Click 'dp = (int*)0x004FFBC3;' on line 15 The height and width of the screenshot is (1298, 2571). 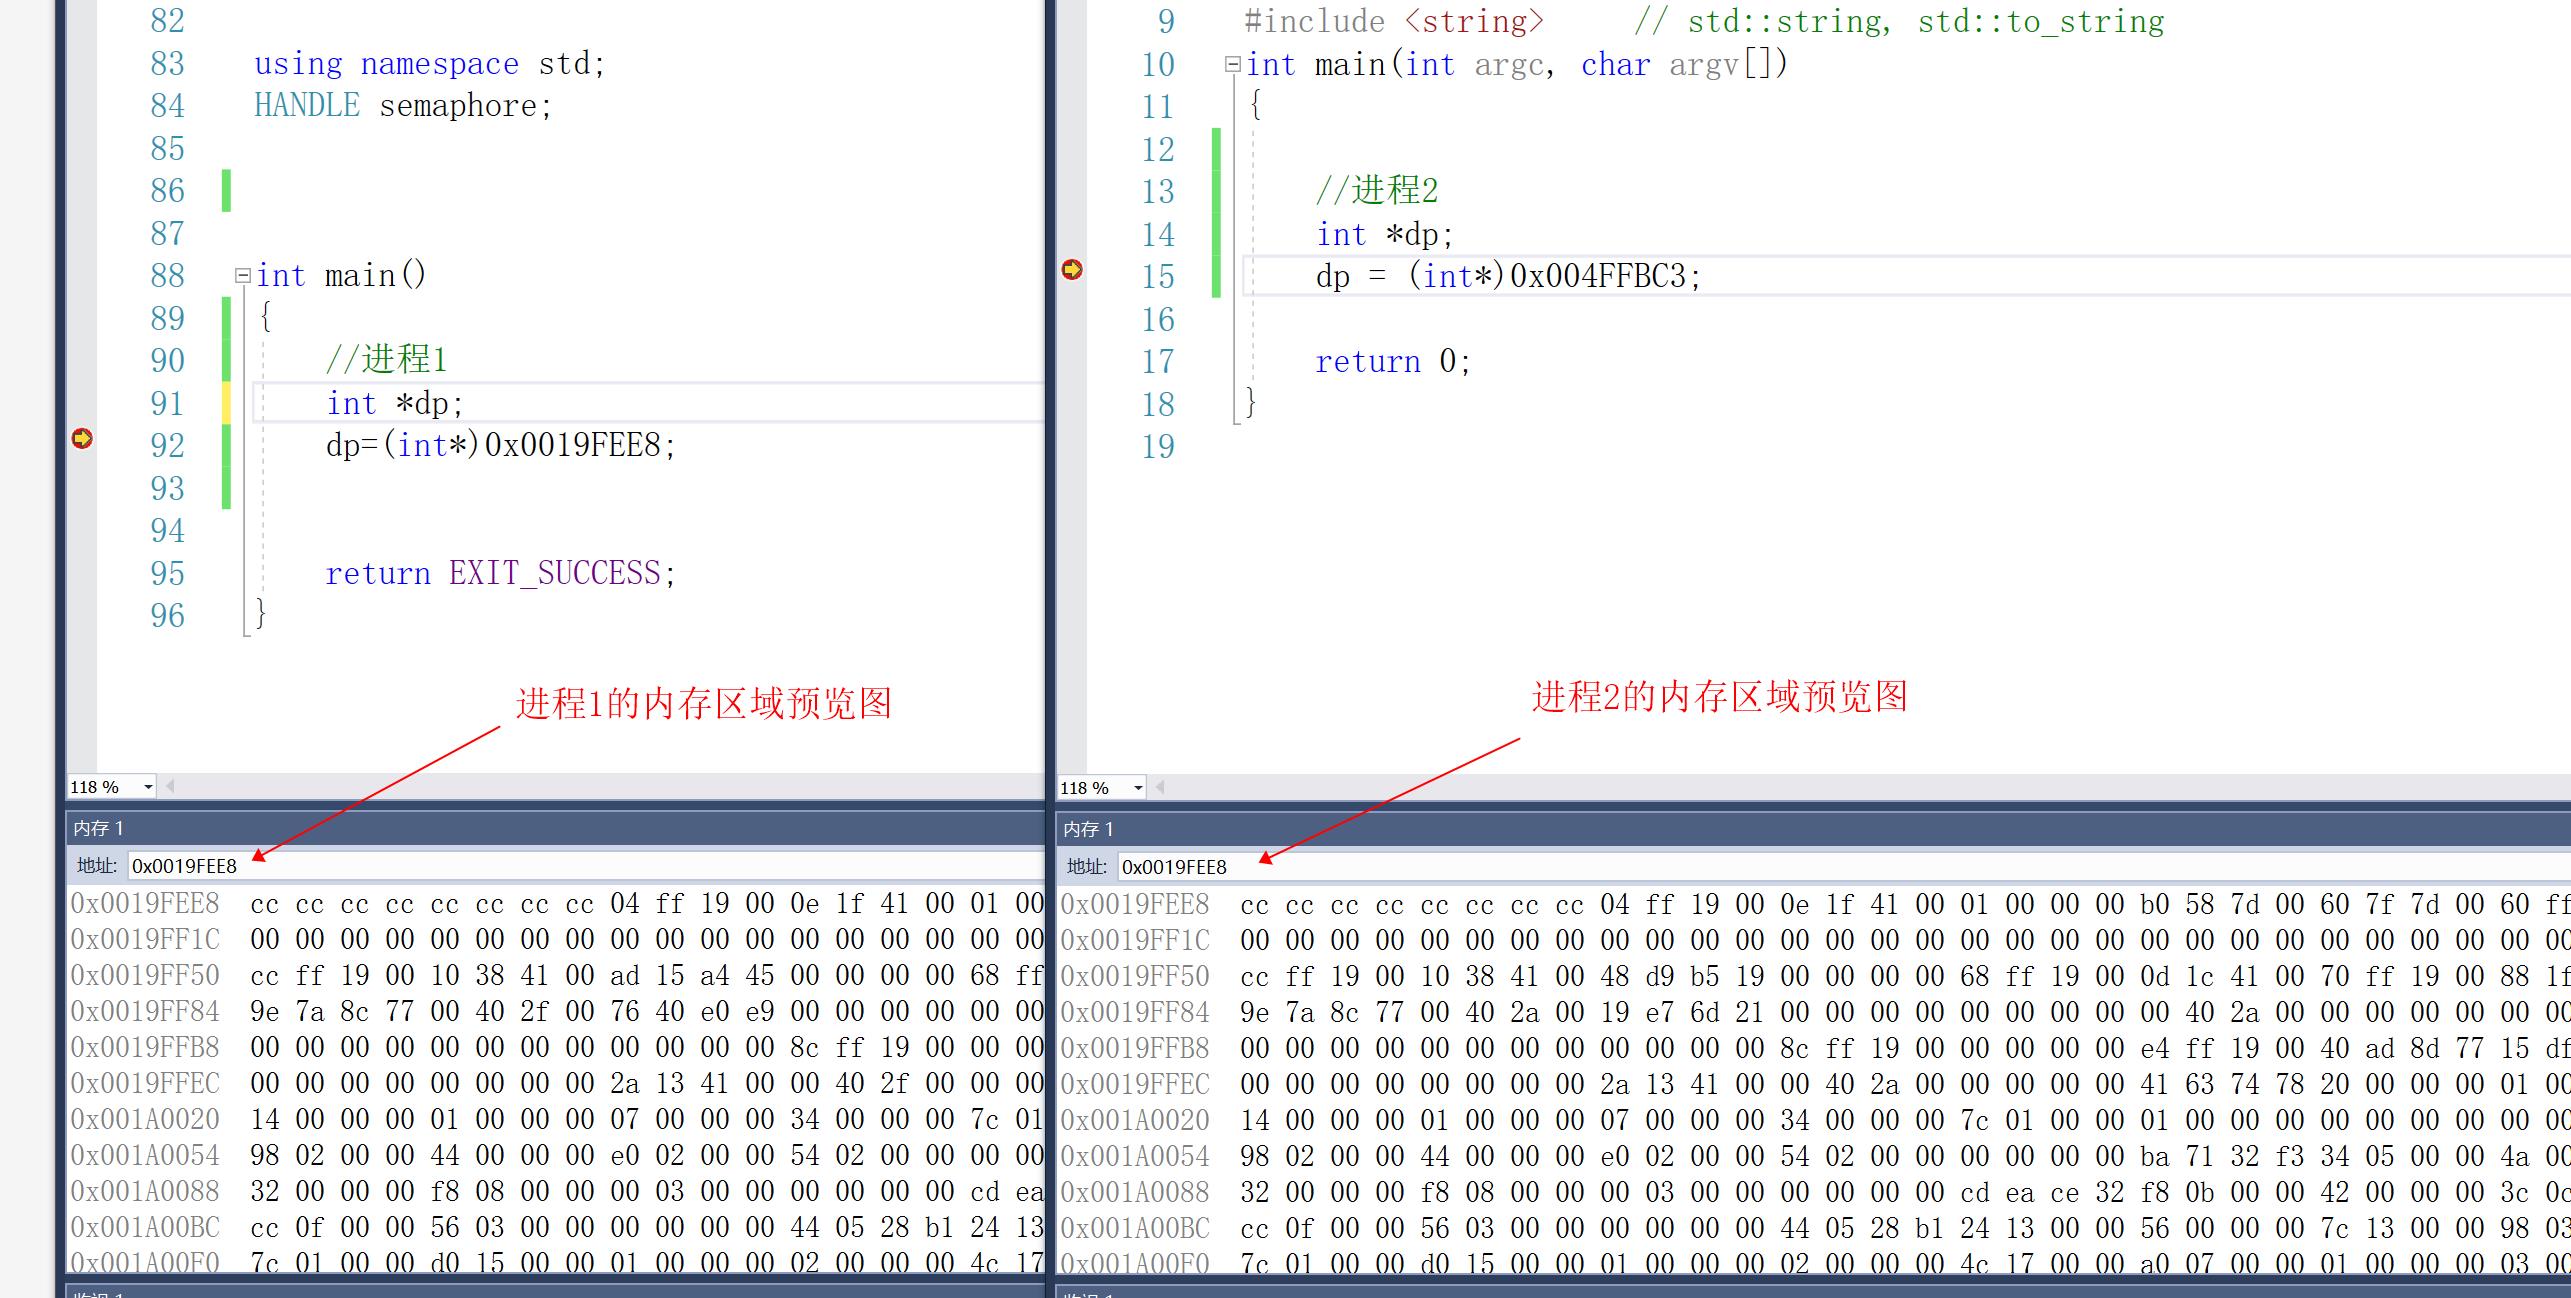(1508, 276)
